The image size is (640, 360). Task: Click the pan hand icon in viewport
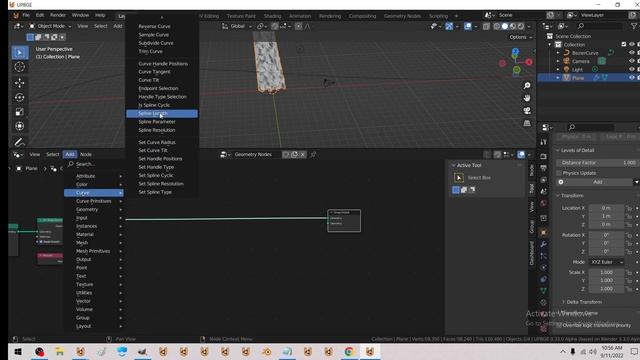pyautogui.click(x=527, y=98)
